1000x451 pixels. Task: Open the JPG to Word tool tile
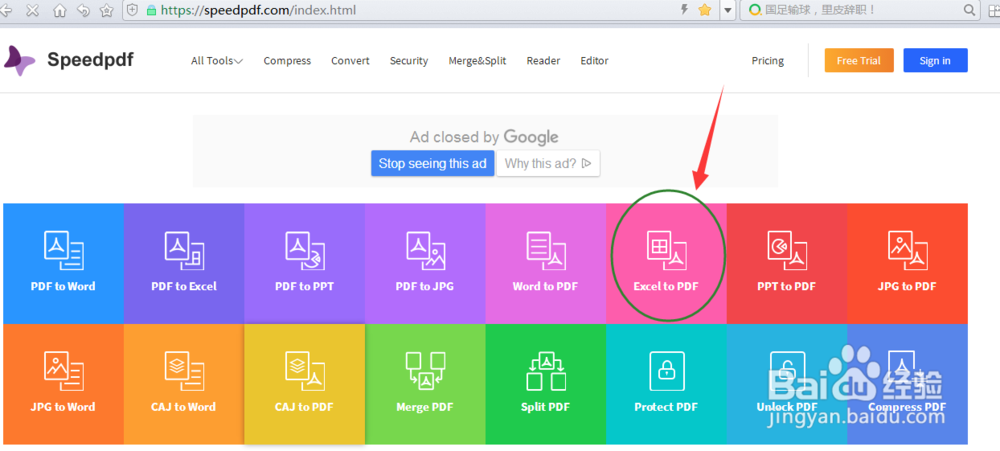pos(63,384)
